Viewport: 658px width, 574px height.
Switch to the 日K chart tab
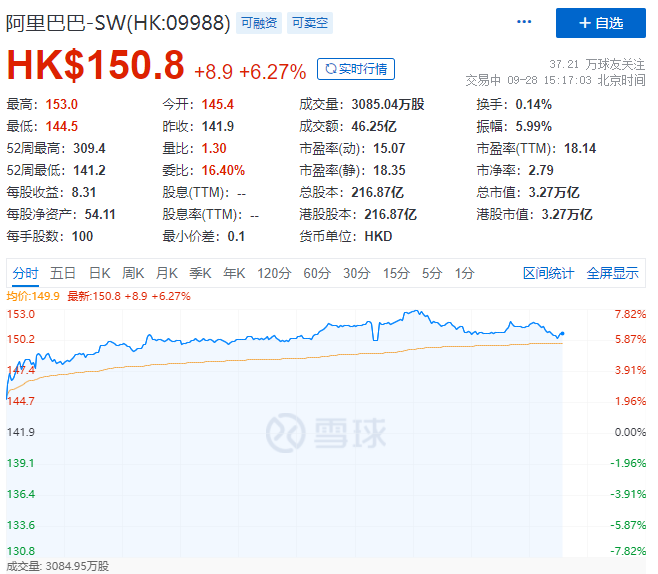point(99,273)
